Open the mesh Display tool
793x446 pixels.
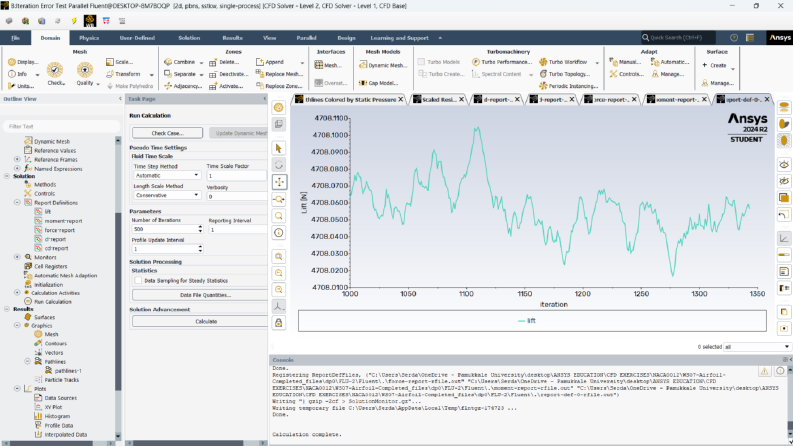click(23, 62)
